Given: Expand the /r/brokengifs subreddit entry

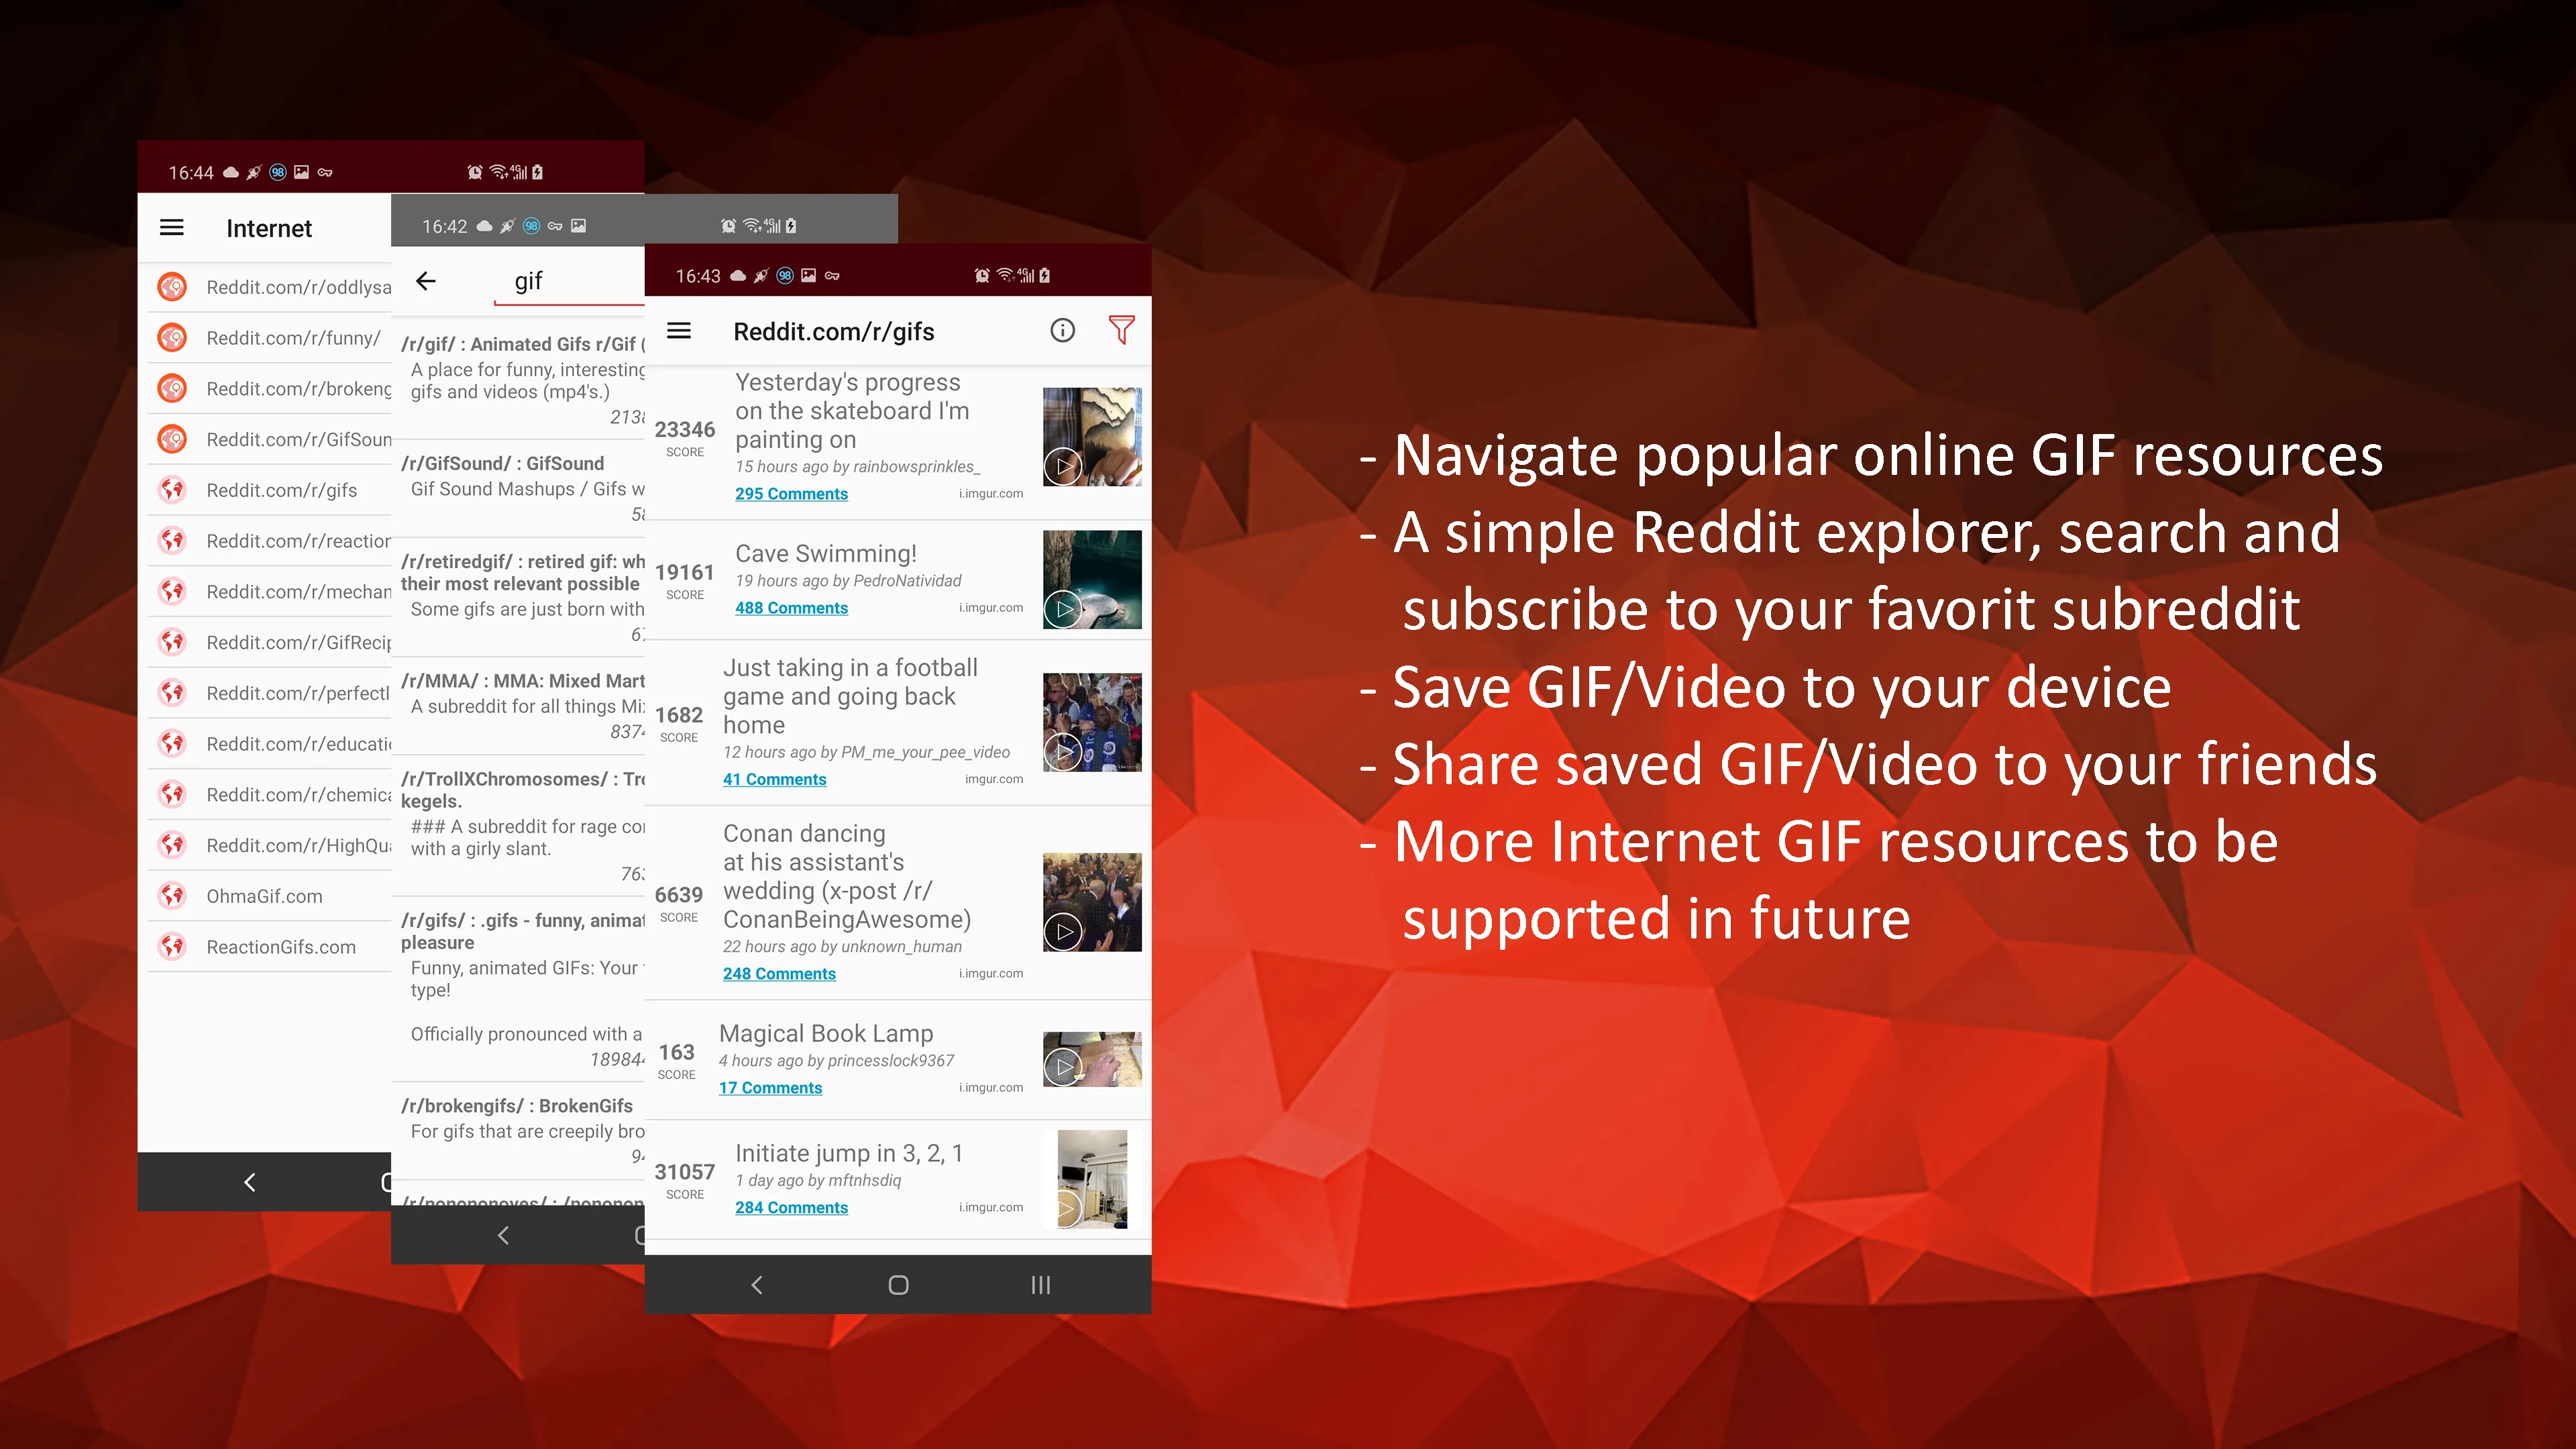Looking at the screenshot, I should tap(522, 1125).
